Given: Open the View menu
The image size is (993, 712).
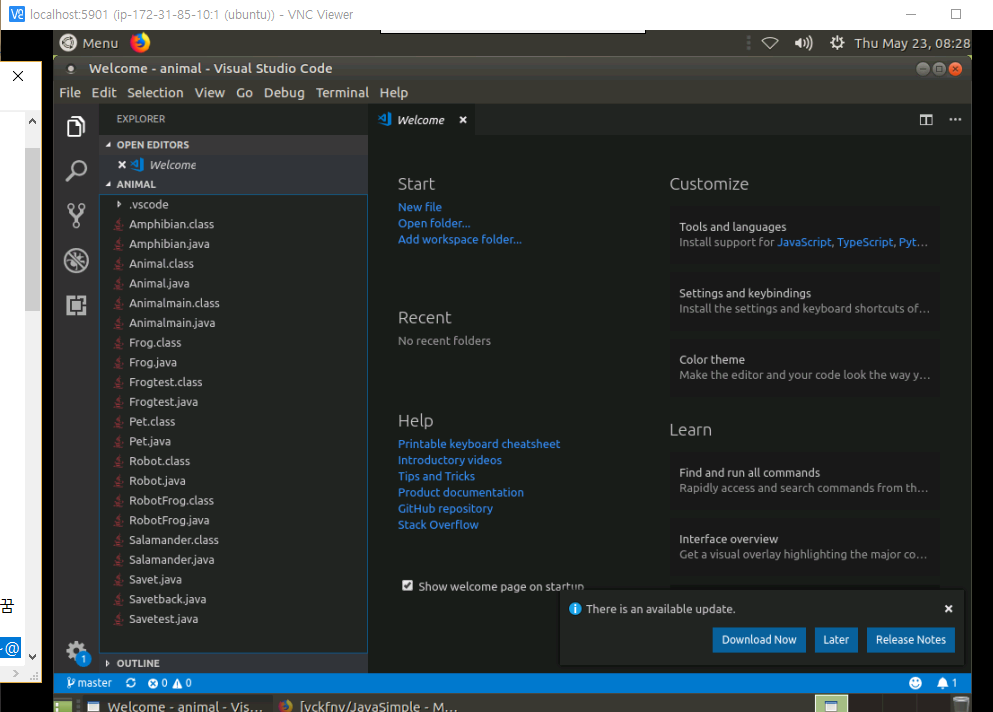Looking at the screenshot, I should pos(210,92).
